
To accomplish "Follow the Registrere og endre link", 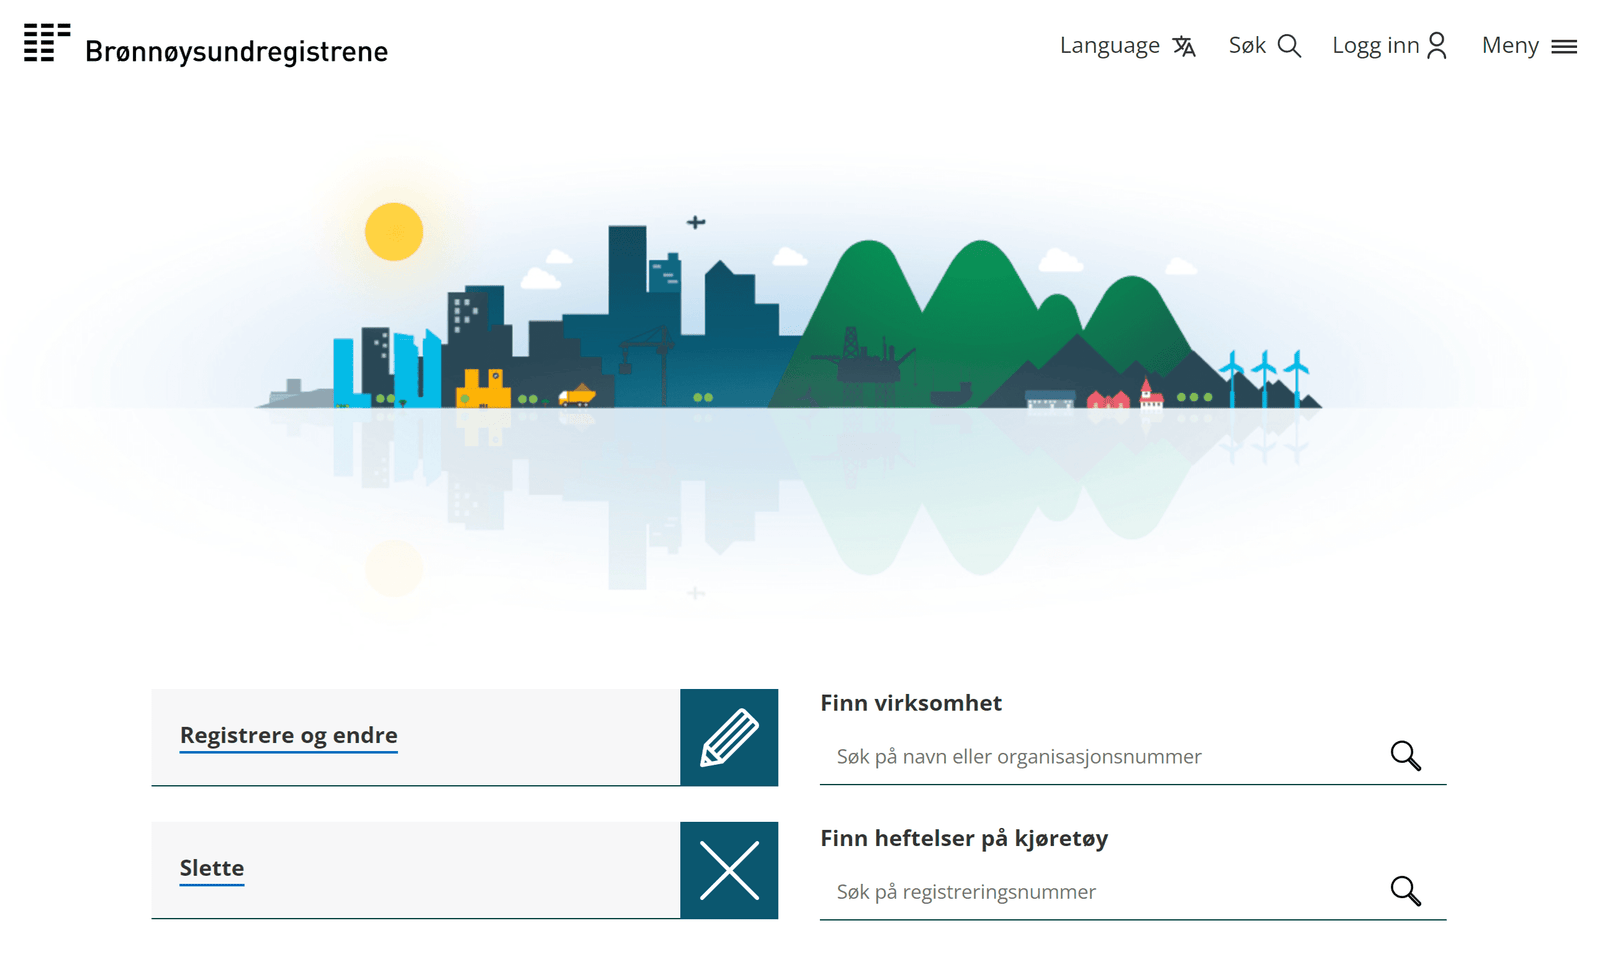I will point(288,735).
